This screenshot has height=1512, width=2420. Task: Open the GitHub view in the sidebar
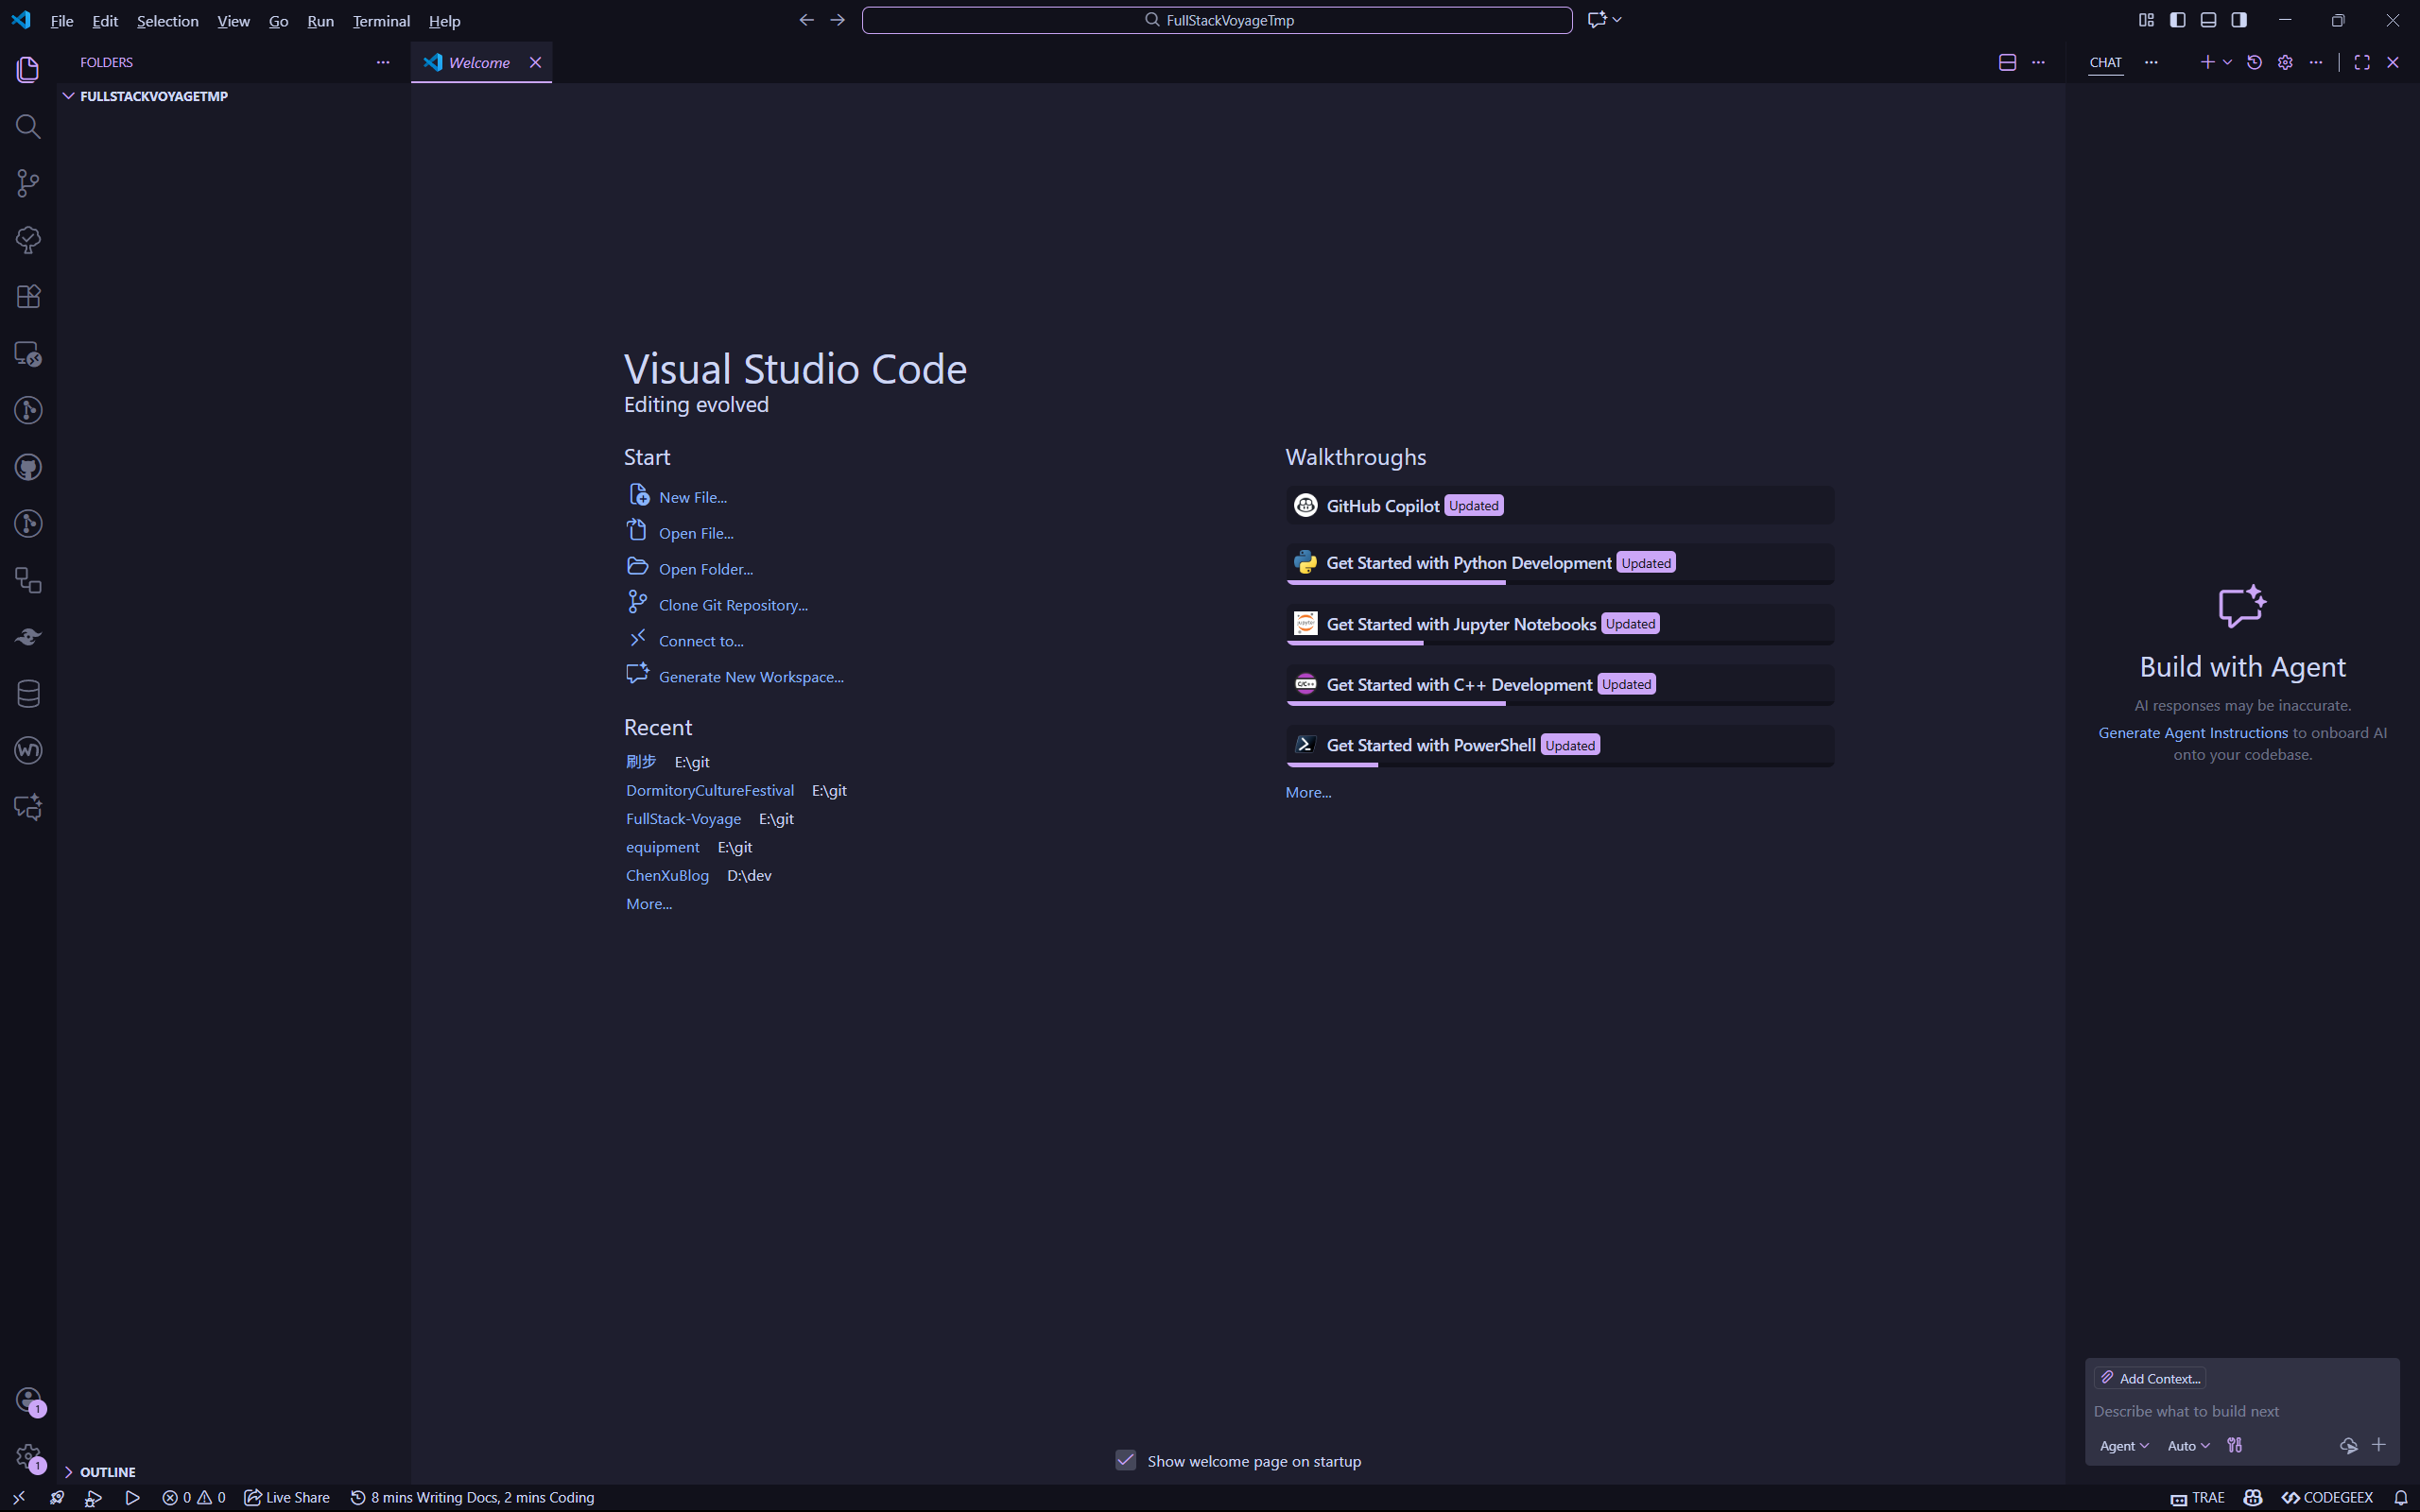pos(27,467)
